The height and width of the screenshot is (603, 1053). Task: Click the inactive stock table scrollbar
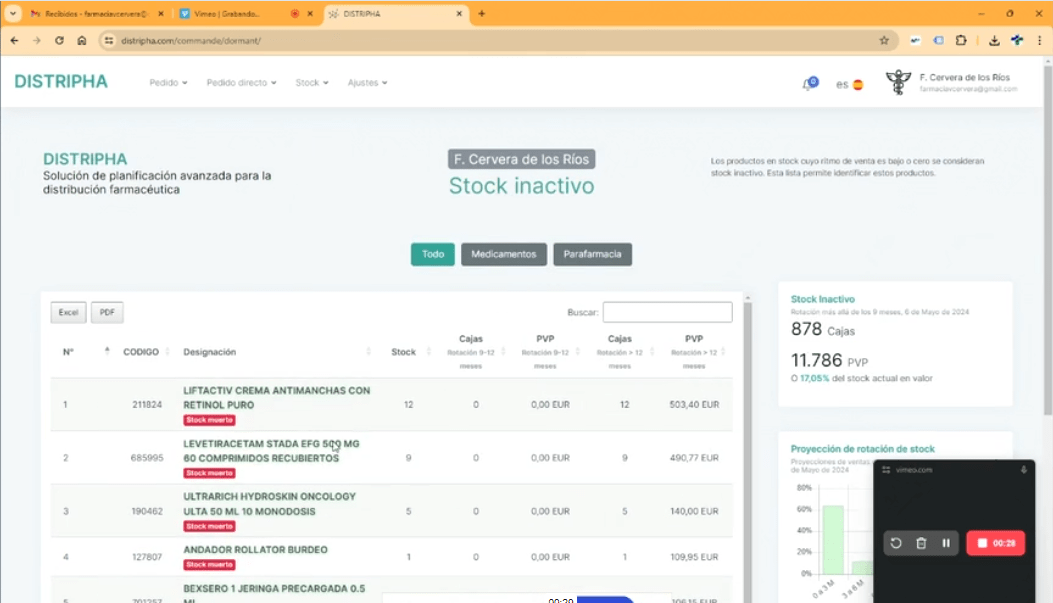[x=747, y=450]
